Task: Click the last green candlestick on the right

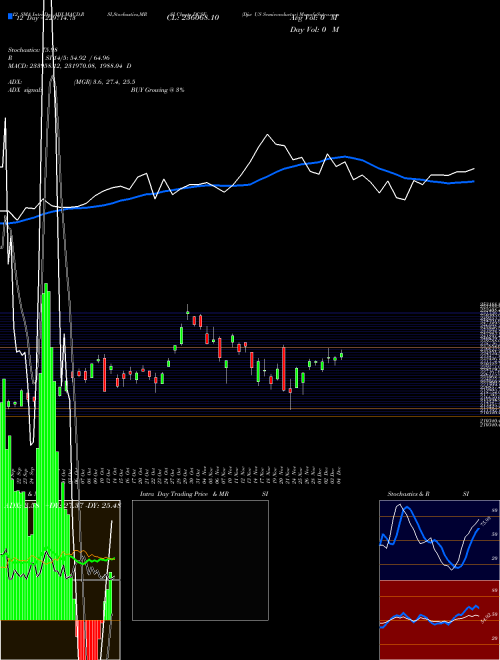Action: coord(341,355)
